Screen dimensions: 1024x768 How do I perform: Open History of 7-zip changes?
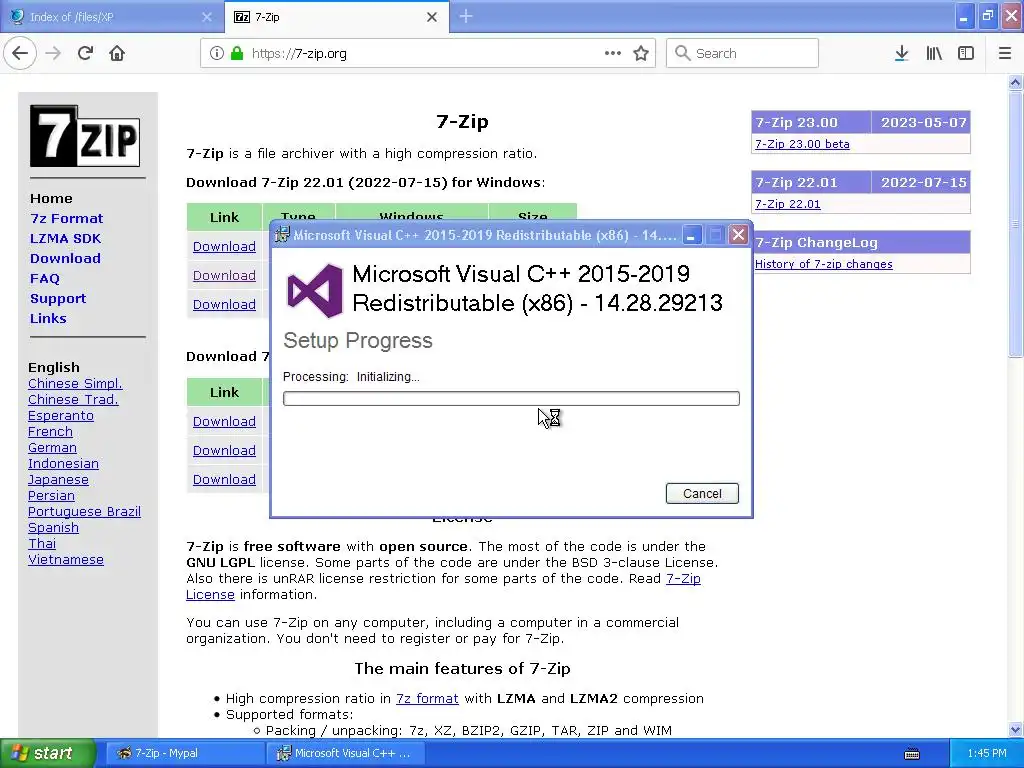(x=824, y=264)
